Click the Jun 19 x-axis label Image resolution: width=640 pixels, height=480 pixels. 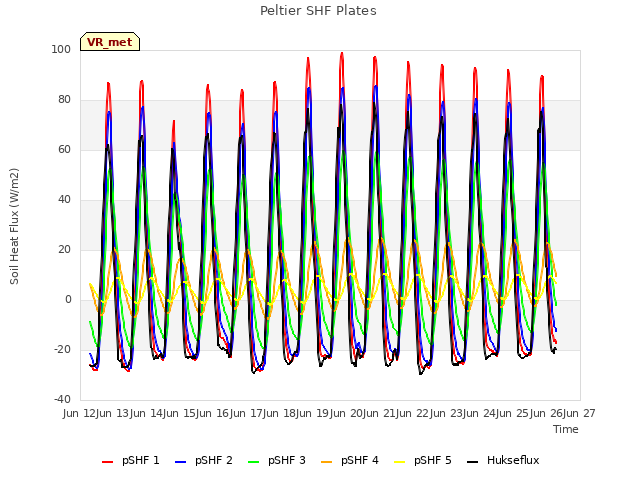tap(313, 413)
